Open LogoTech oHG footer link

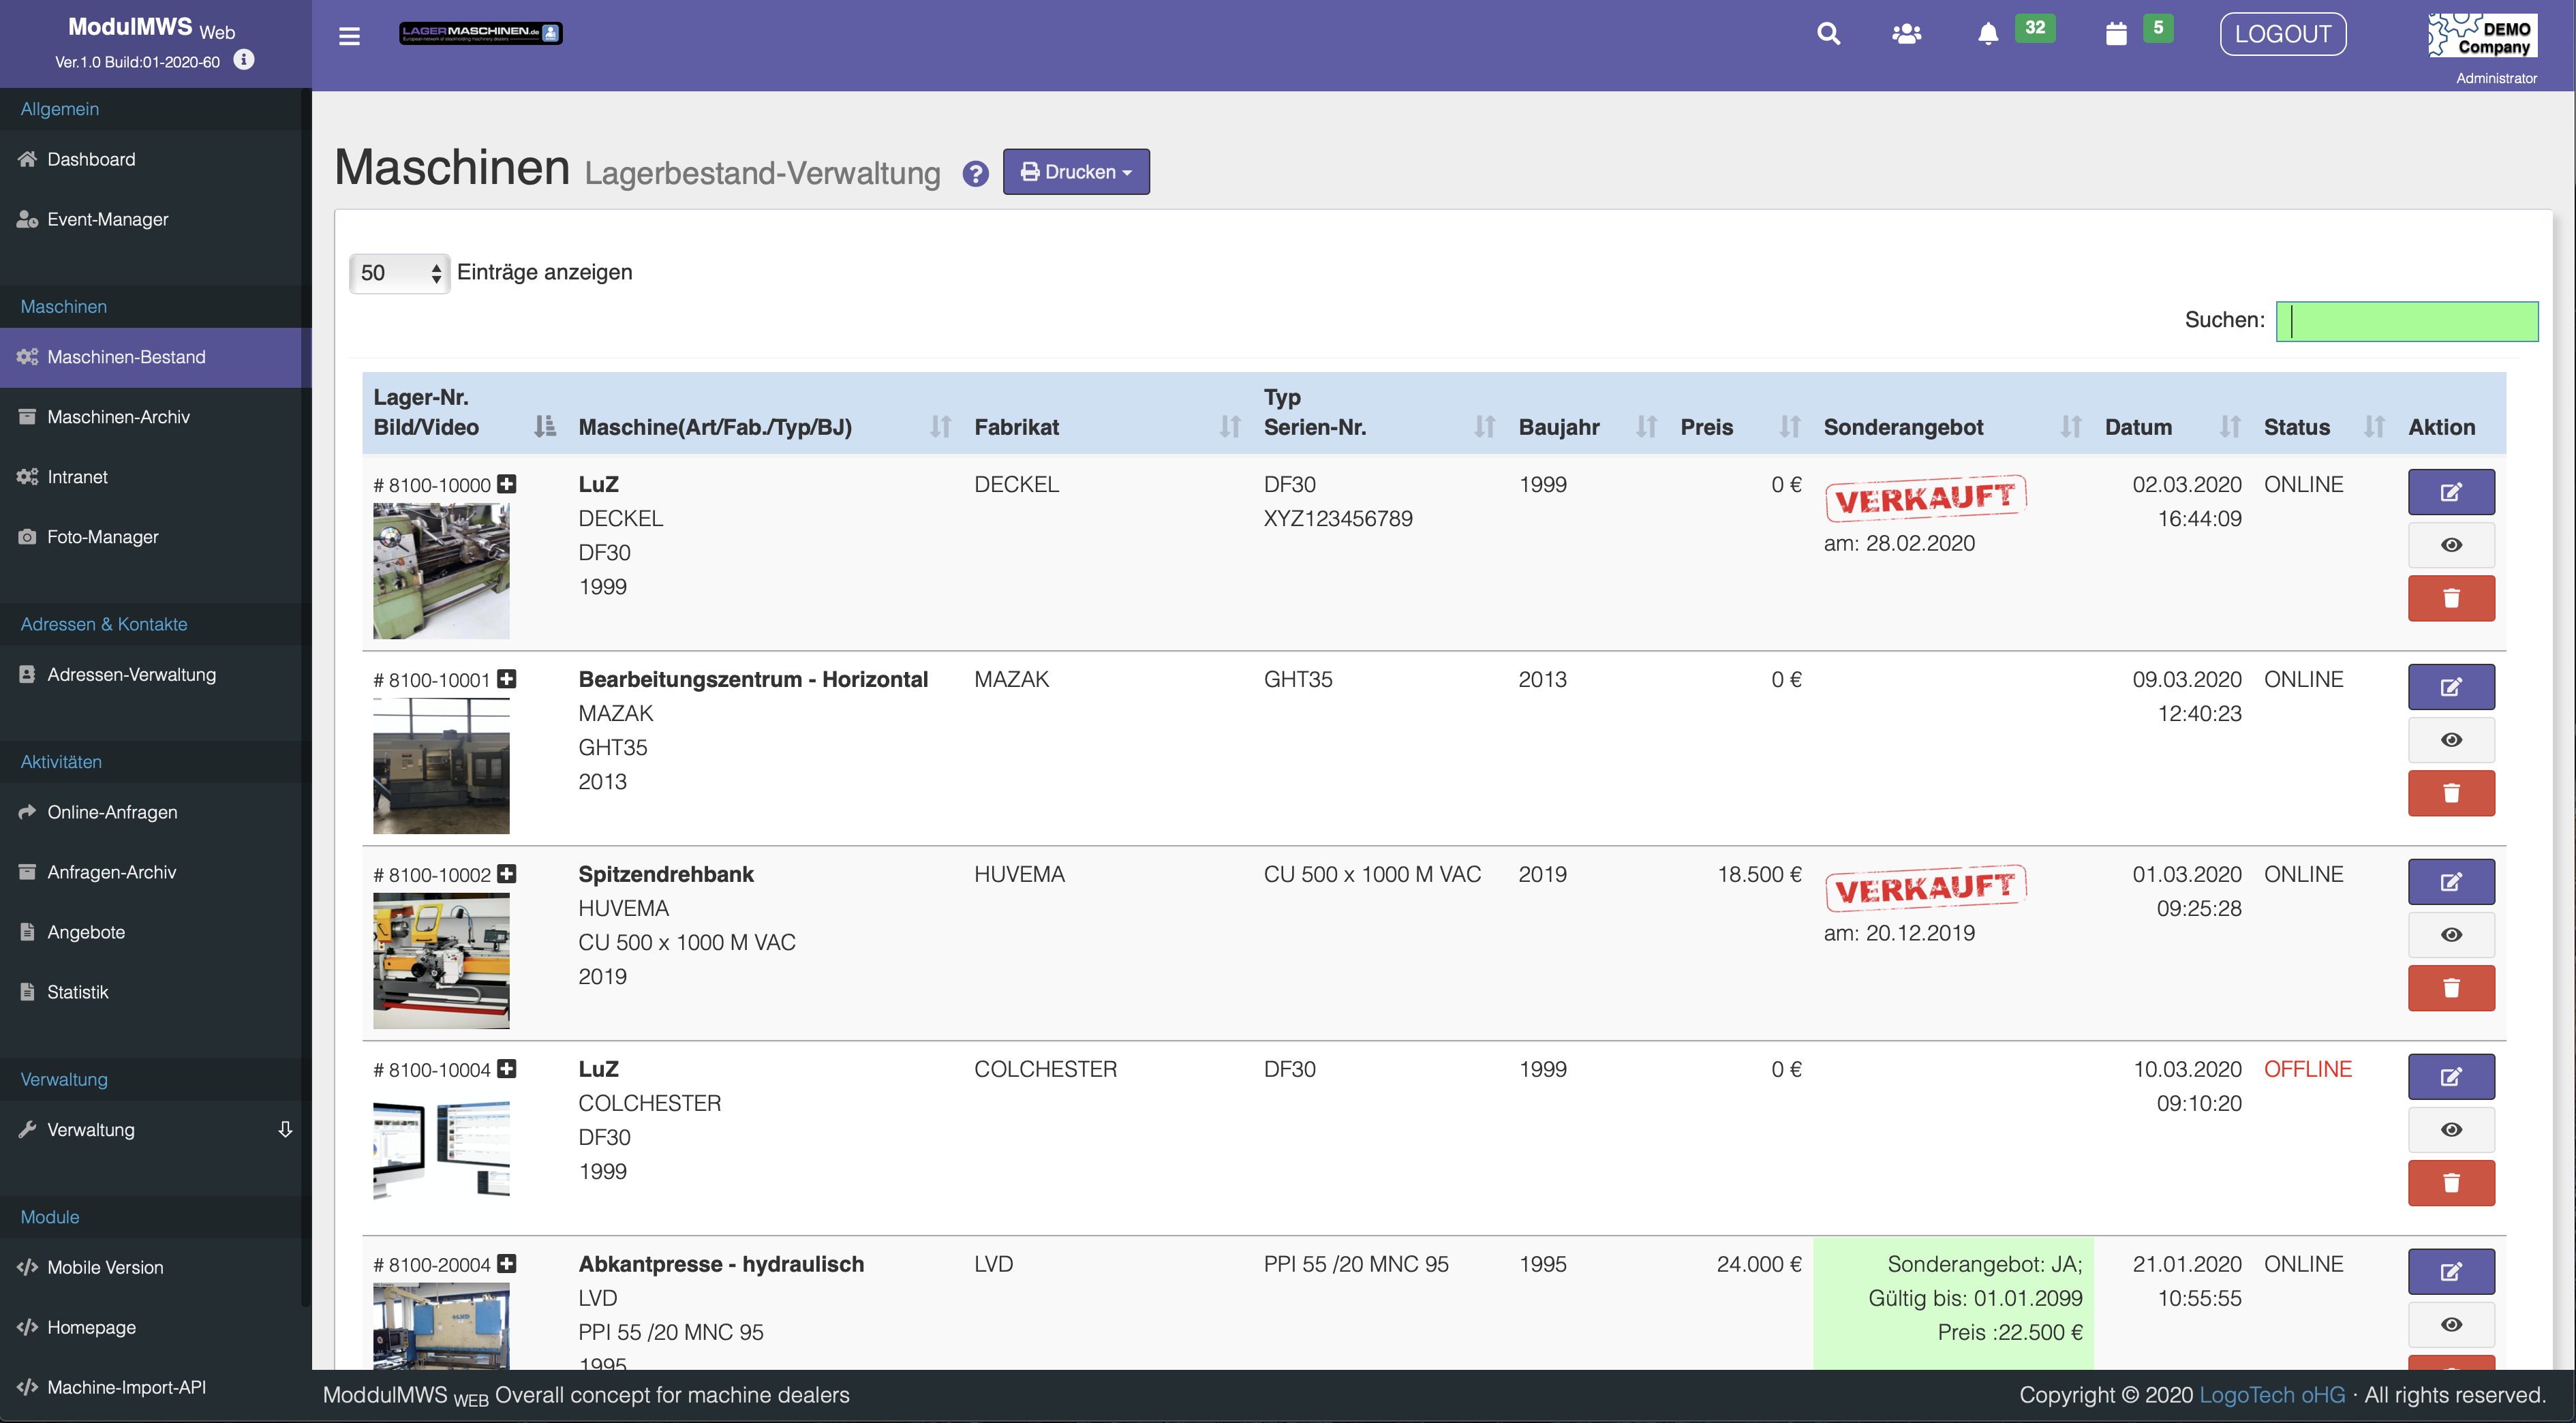(x=2271, y=1395)
